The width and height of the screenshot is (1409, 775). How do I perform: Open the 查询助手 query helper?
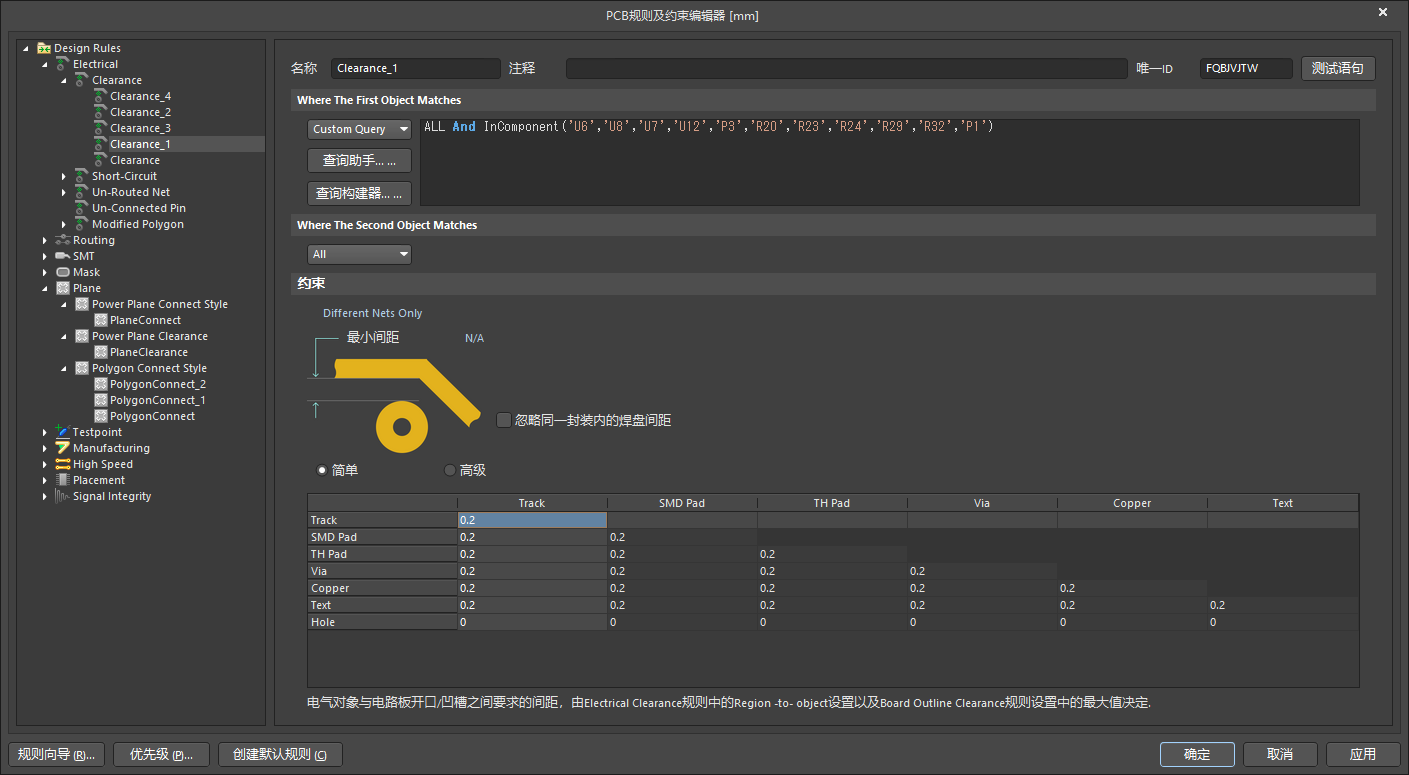point(359,160)
